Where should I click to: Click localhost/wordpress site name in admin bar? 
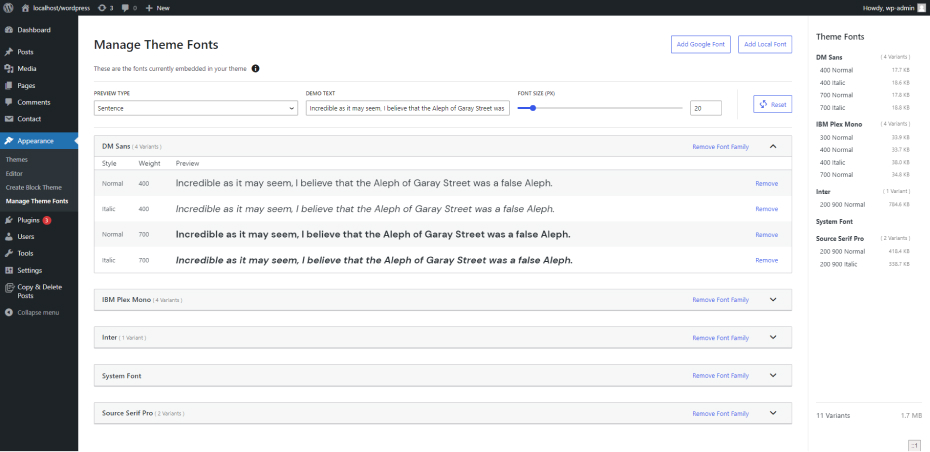(62, 8)
